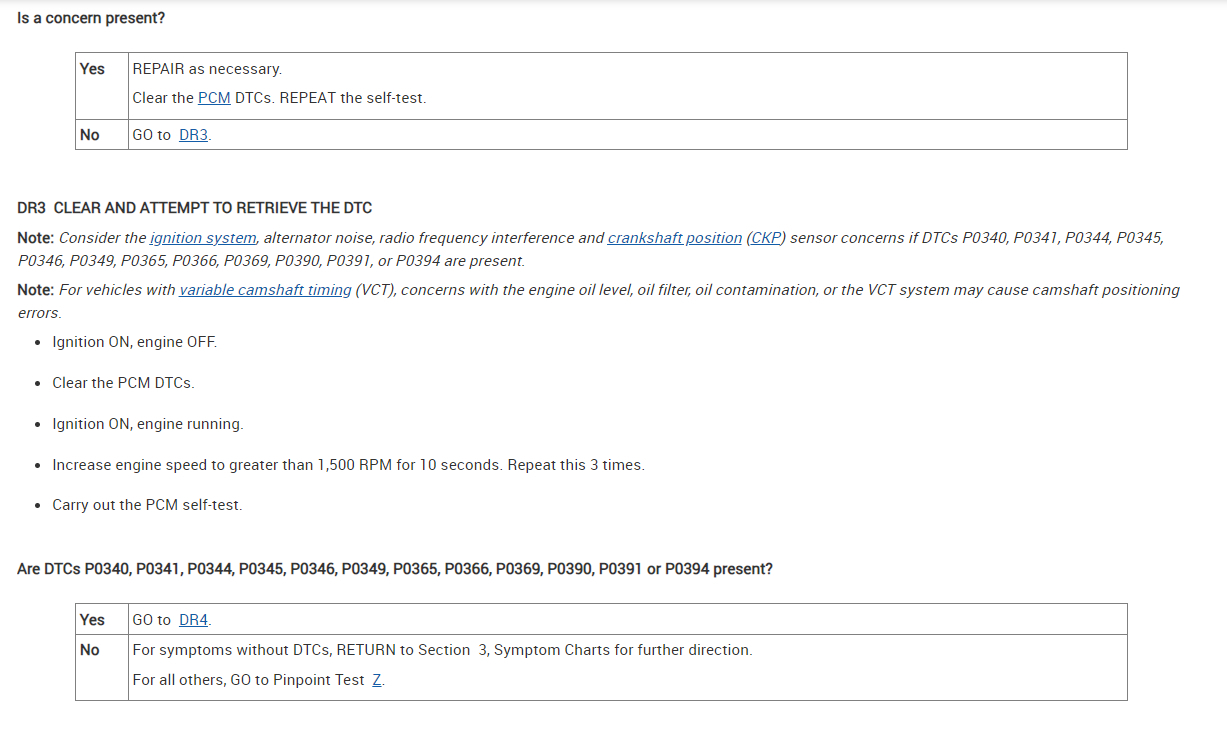The image size is (1227, 729).
Task: Click the 'Ignition ON, engine OFF' bullet
Action: (x=134, y=342)
